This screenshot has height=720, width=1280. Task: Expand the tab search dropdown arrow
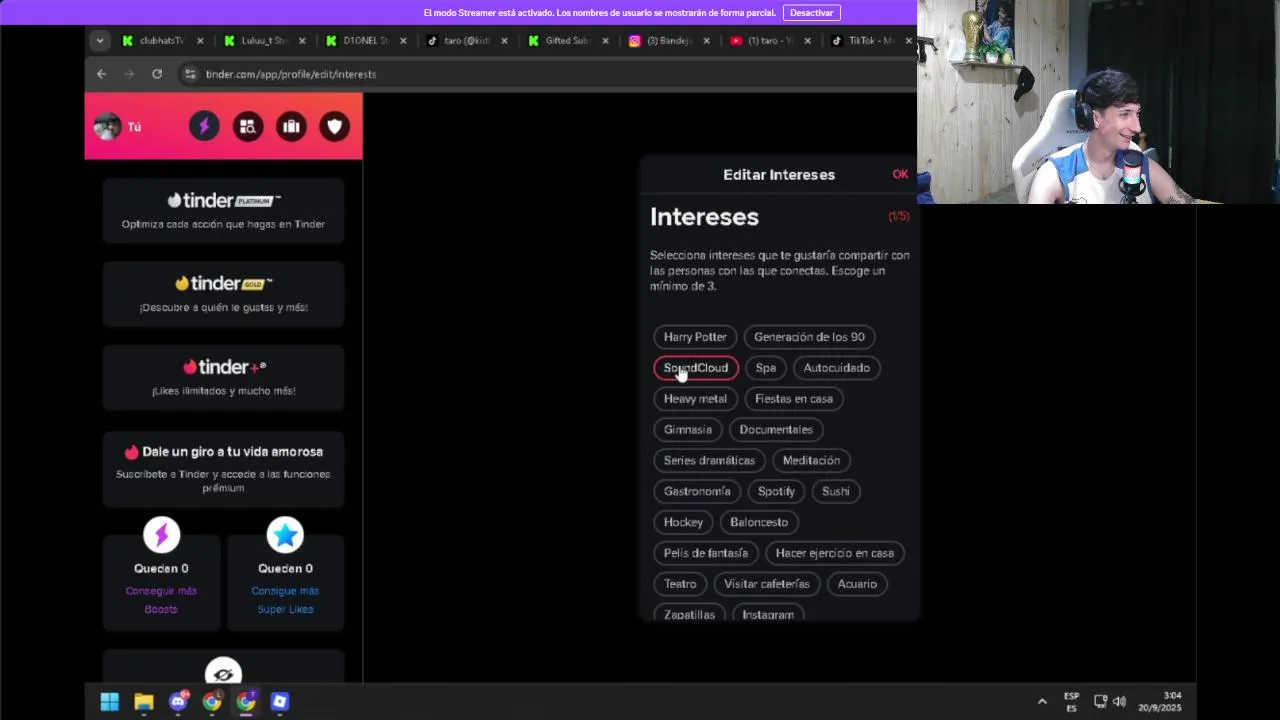[x=99, y=41]
